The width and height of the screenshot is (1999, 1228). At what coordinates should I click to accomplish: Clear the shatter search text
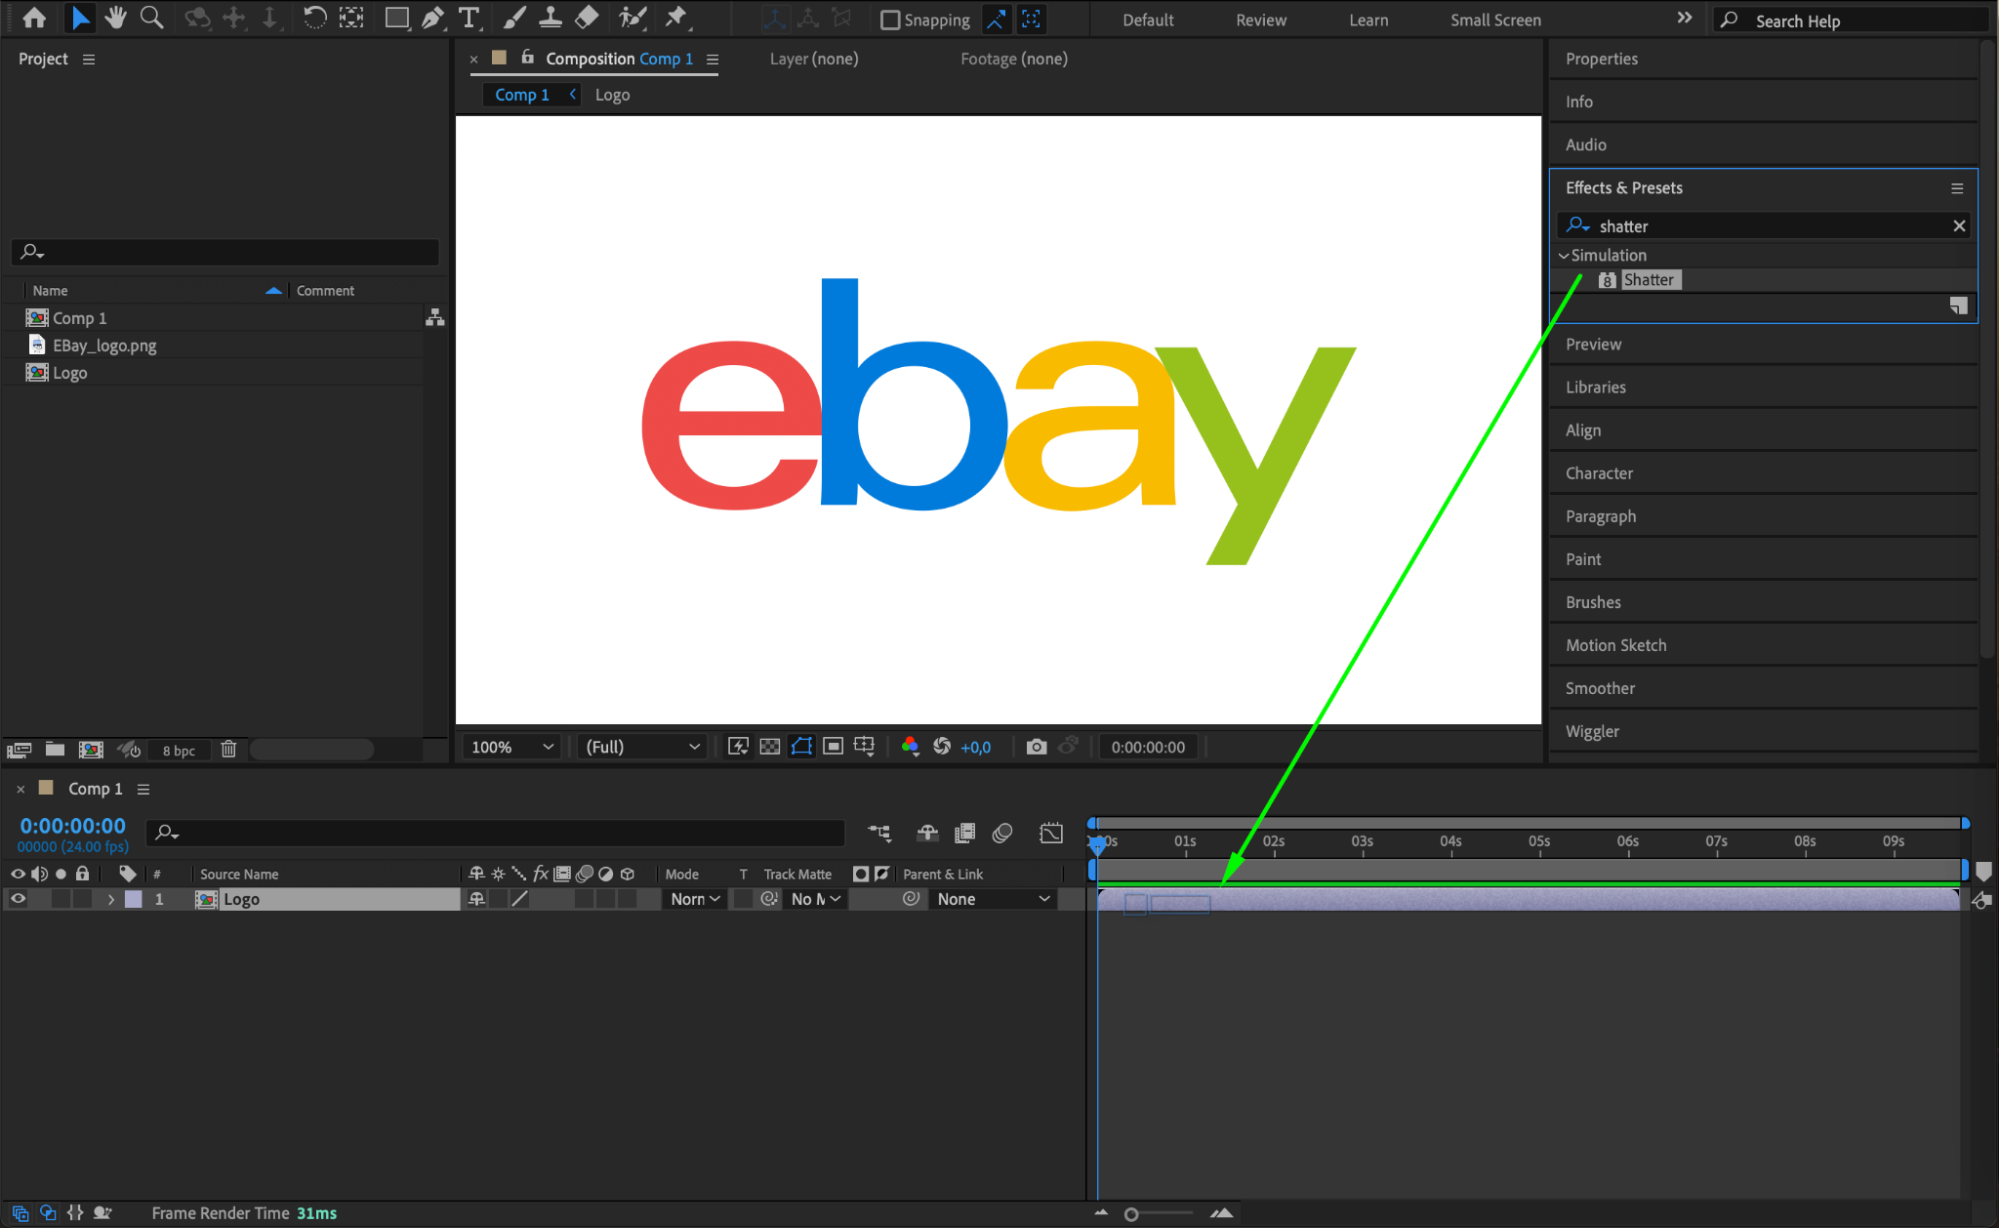click(1959, 226)
